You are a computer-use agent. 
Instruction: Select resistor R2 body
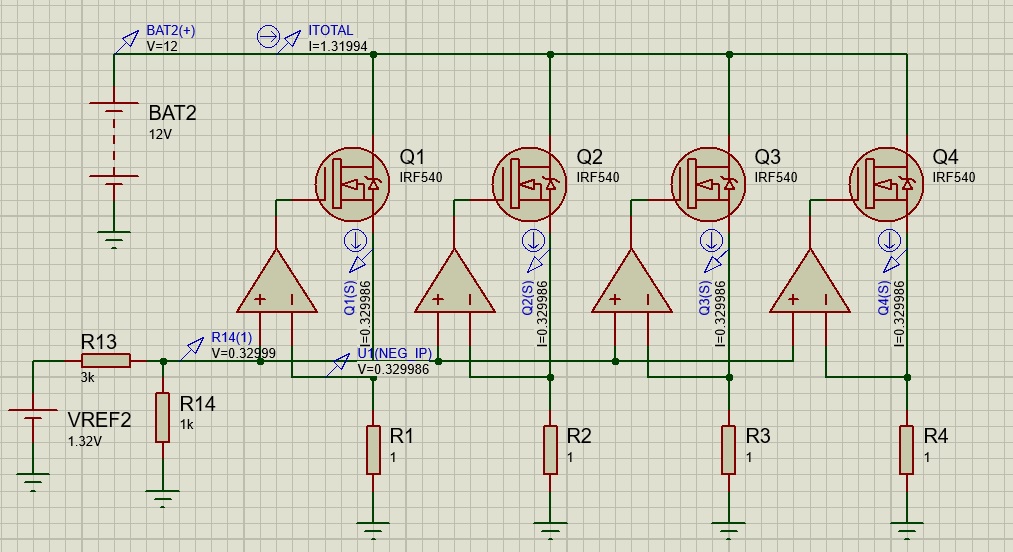550,450
